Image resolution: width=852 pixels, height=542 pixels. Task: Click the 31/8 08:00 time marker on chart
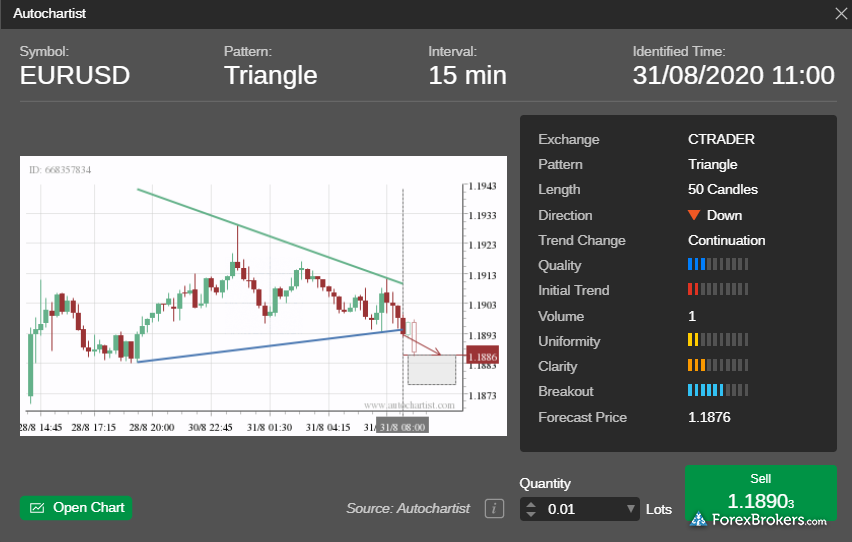coord(402,427)
